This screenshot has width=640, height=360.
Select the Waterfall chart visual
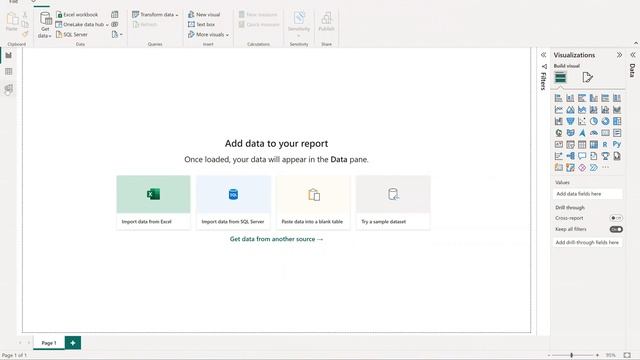point(558,121)
